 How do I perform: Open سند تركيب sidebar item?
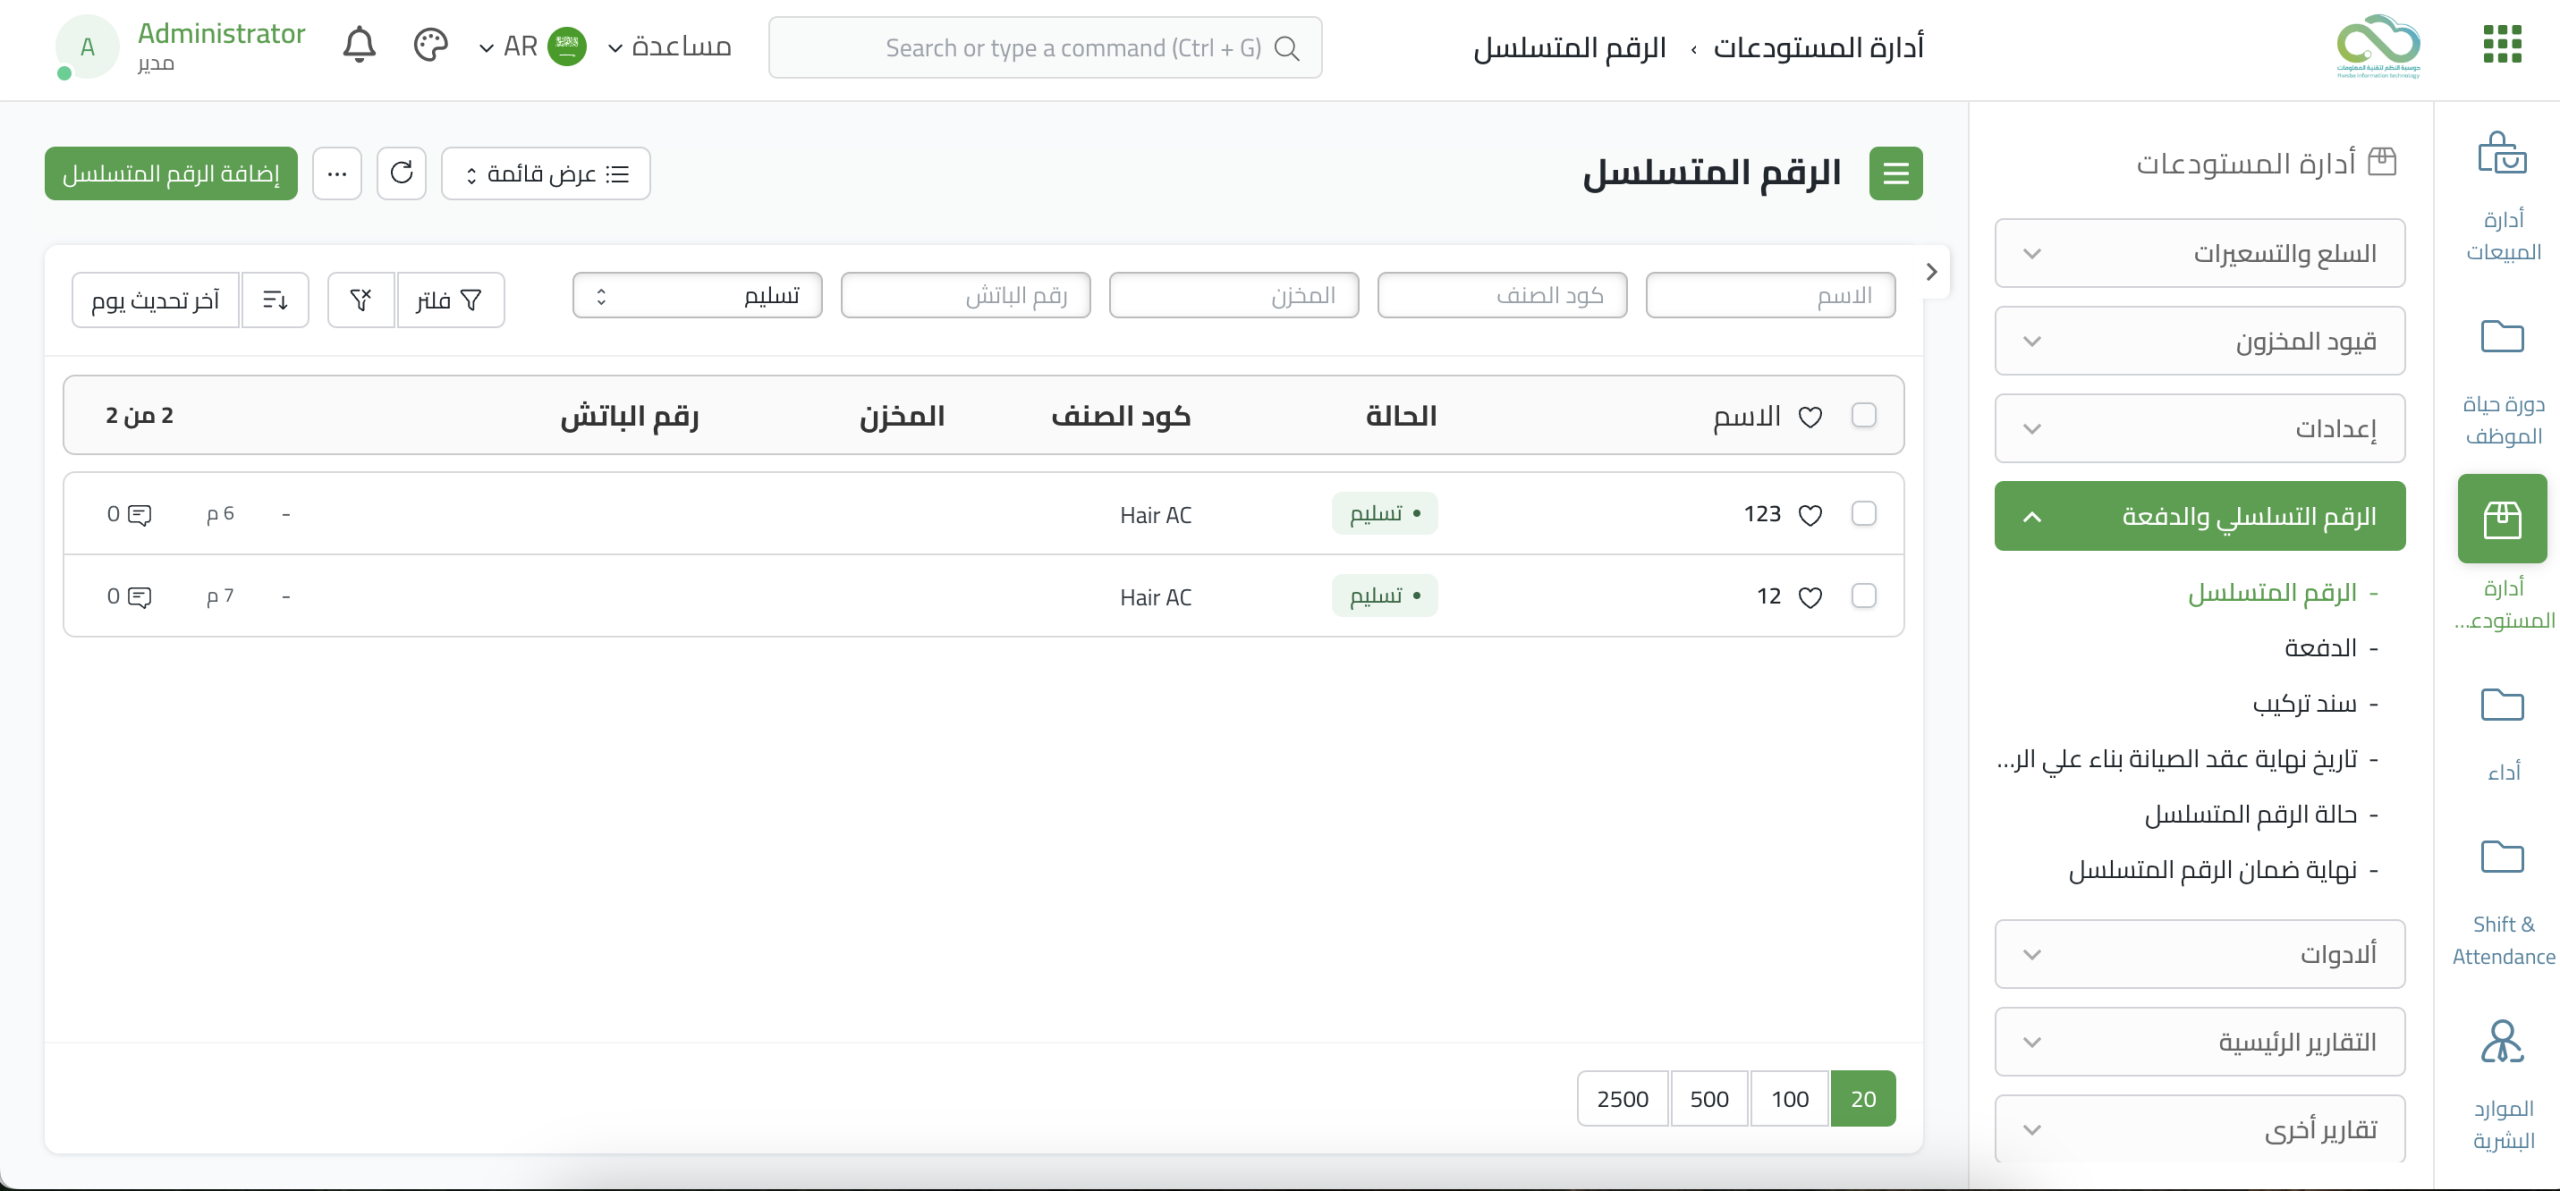(x=2304, y=704)
